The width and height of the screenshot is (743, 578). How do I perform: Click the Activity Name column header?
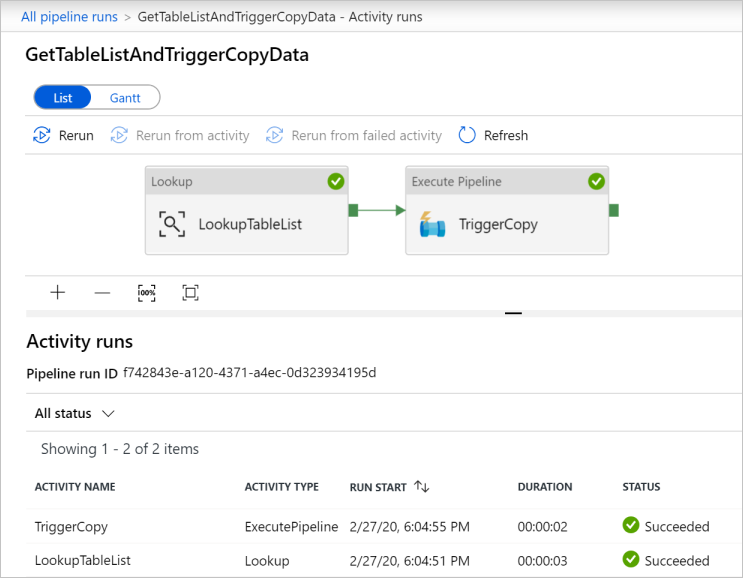75,487
